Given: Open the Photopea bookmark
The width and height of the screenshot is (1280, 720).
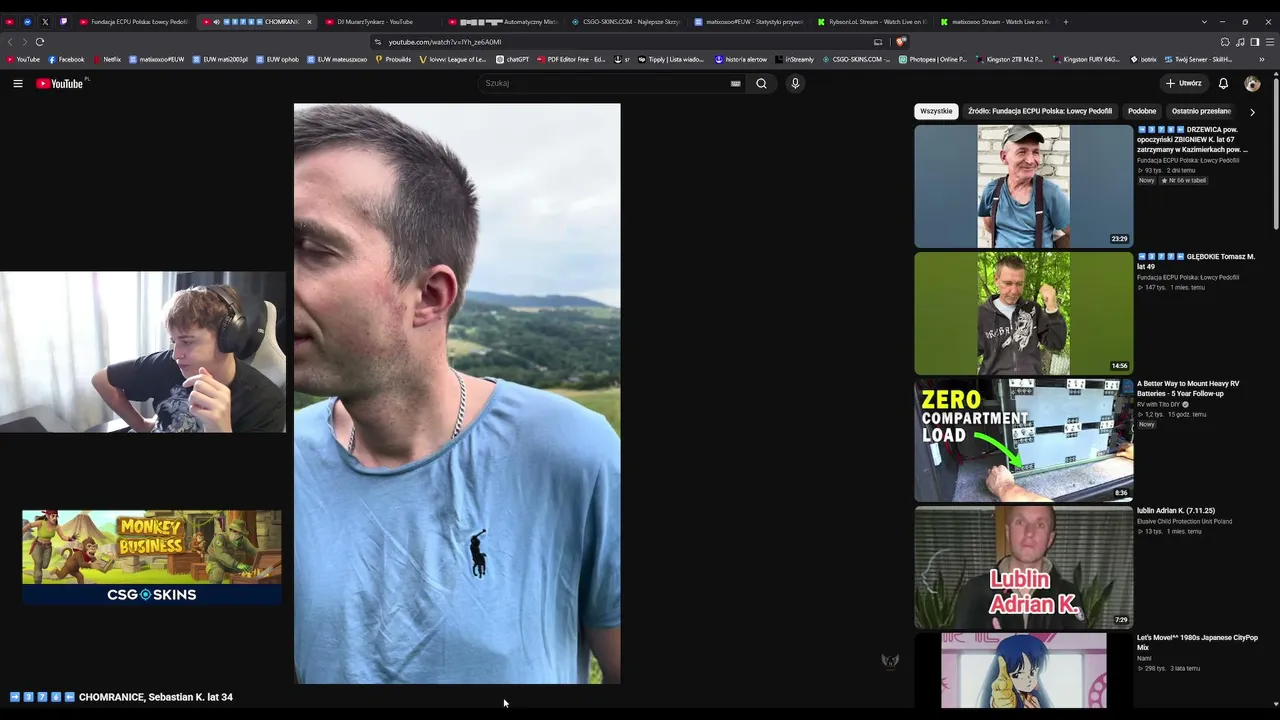Looking at the screenshot, I should click(x=933, y=60).
